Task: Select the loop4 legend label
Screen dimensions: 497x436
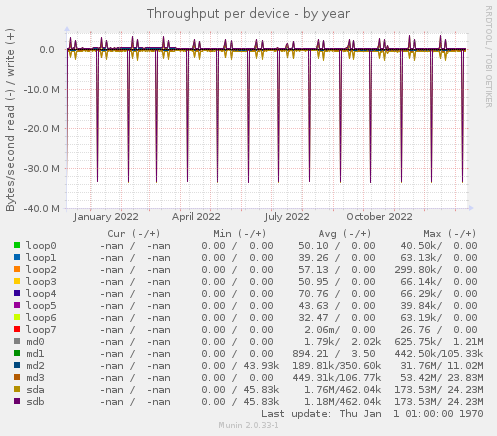Action: tap(41, 294)
